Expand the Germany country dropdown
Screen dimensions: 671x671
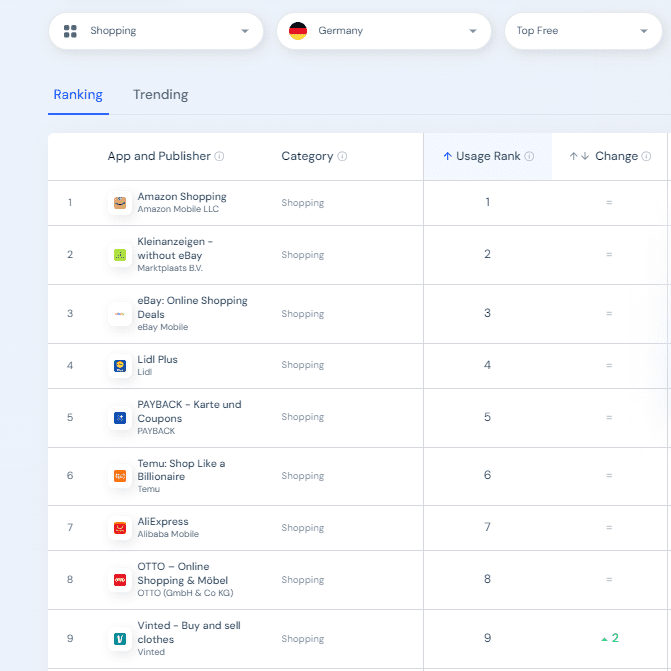click(x=384, y=31)
